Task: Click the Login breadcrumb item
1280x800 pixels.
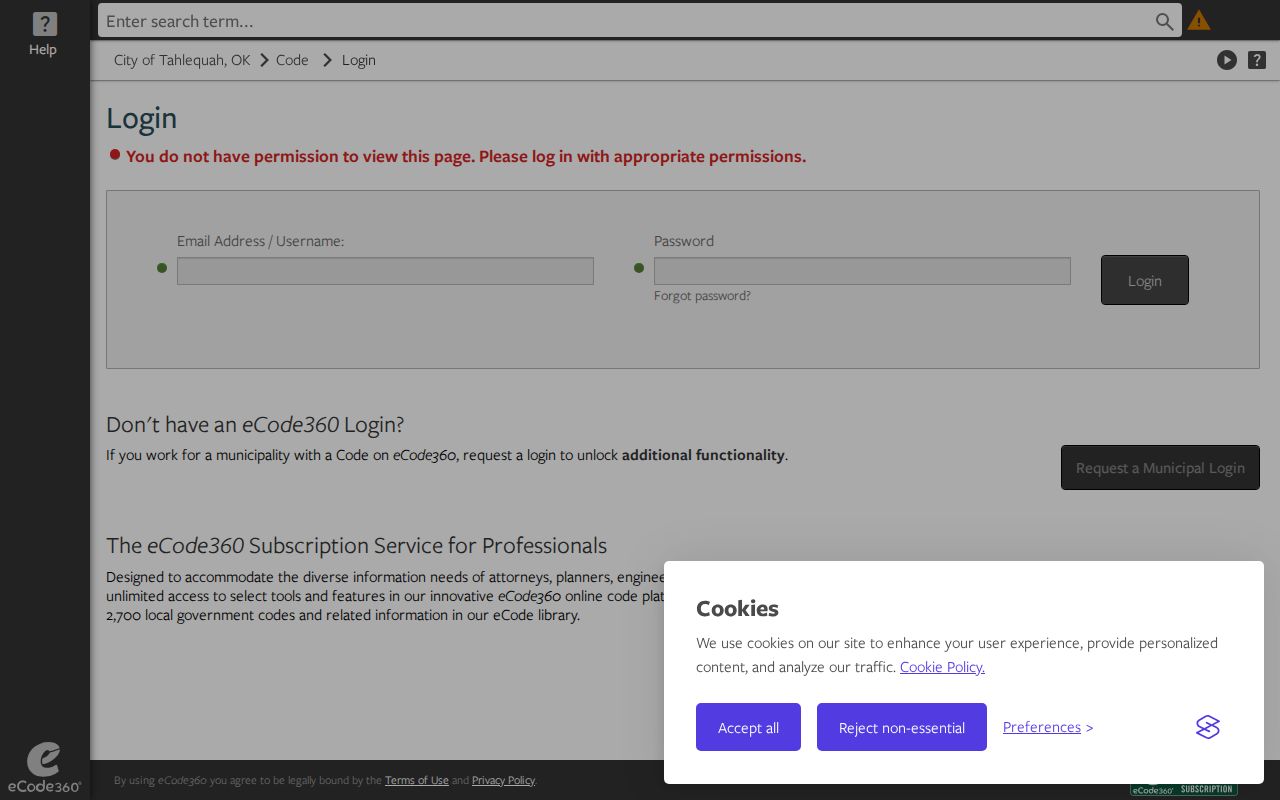Action: [x=359, y=60]
